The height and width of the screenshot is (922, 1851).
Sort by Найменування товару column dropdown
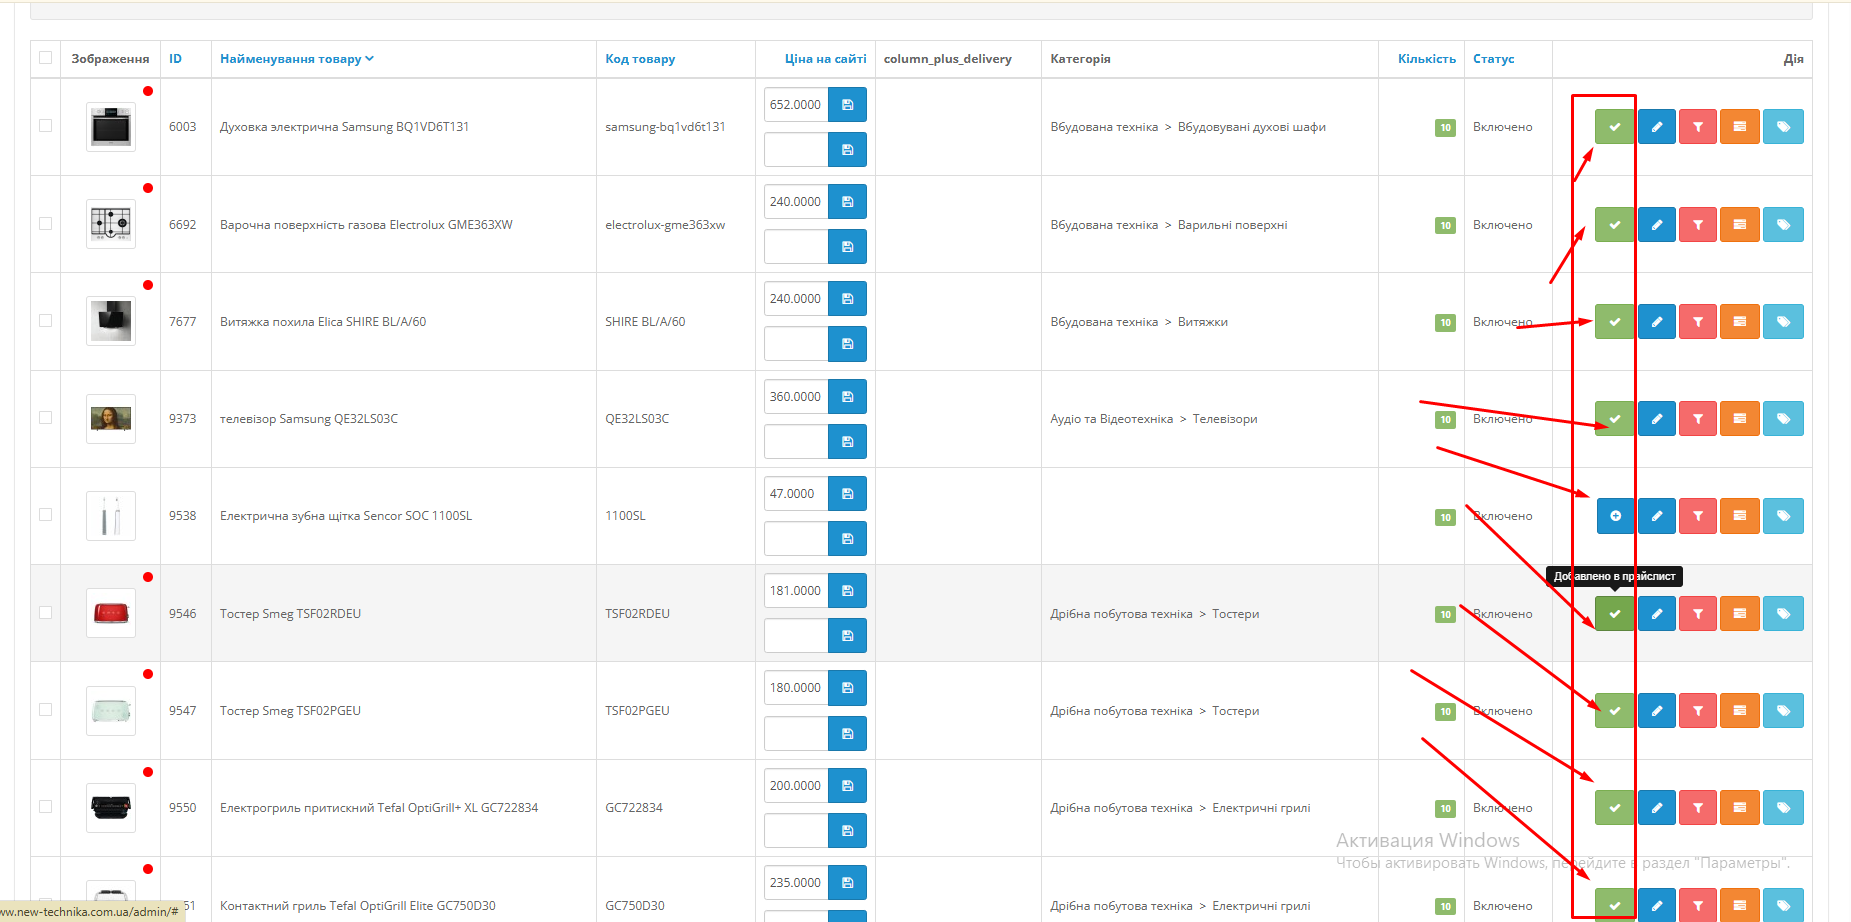point(296,59)
